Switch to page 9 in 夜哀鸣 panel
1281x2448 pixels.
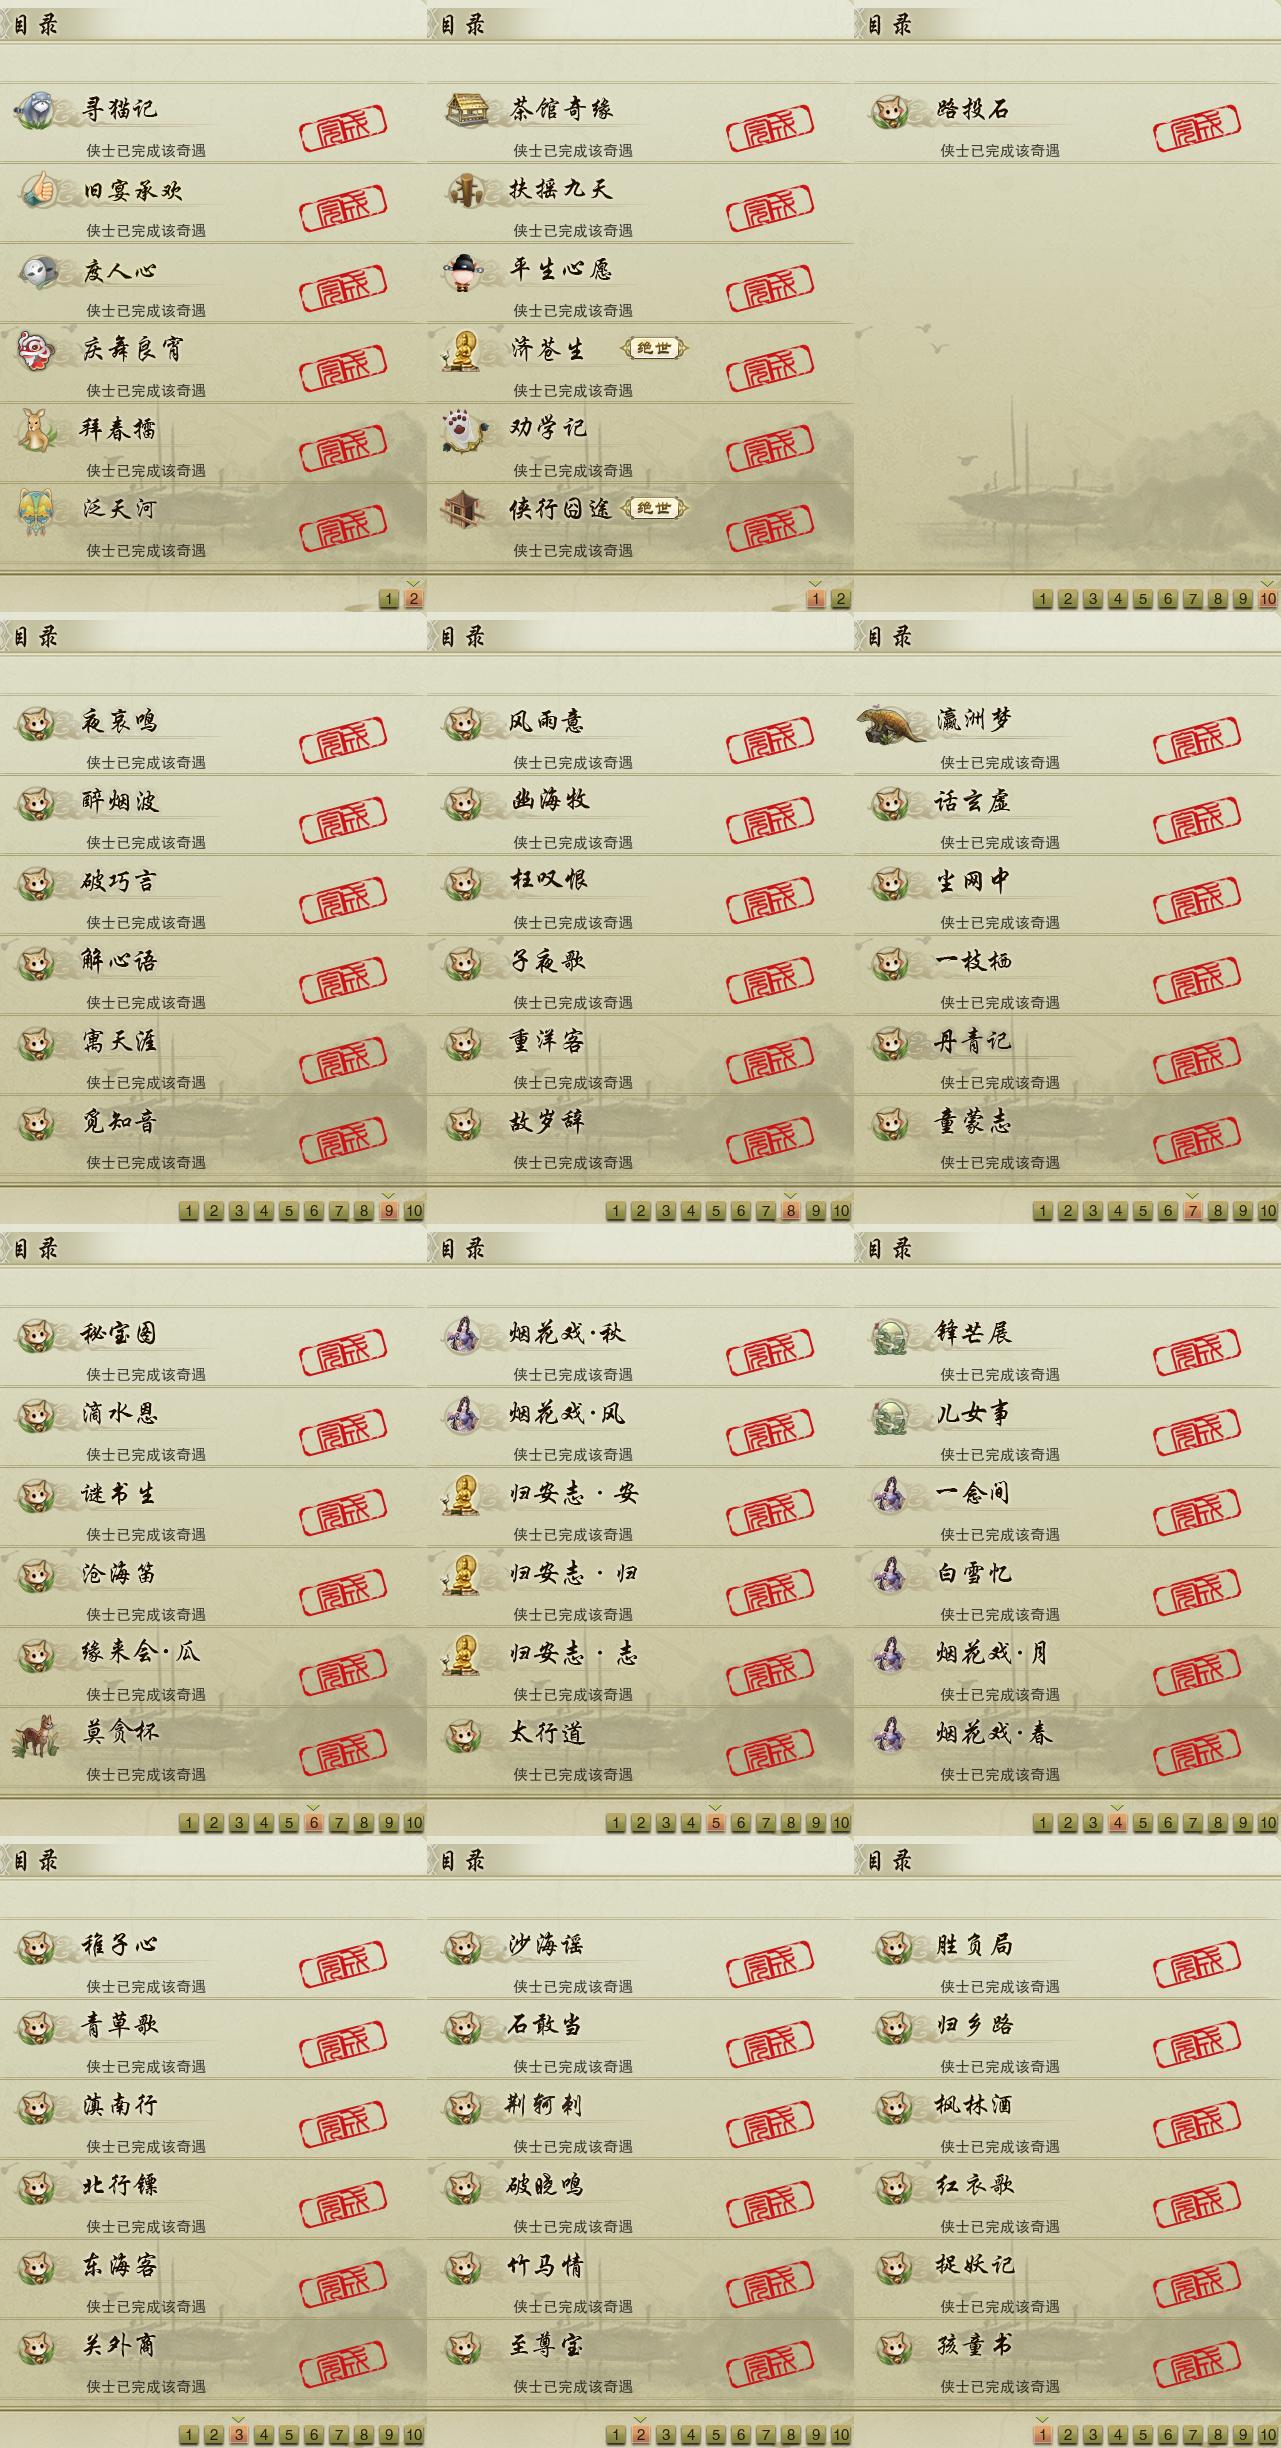pos(389,1211)
